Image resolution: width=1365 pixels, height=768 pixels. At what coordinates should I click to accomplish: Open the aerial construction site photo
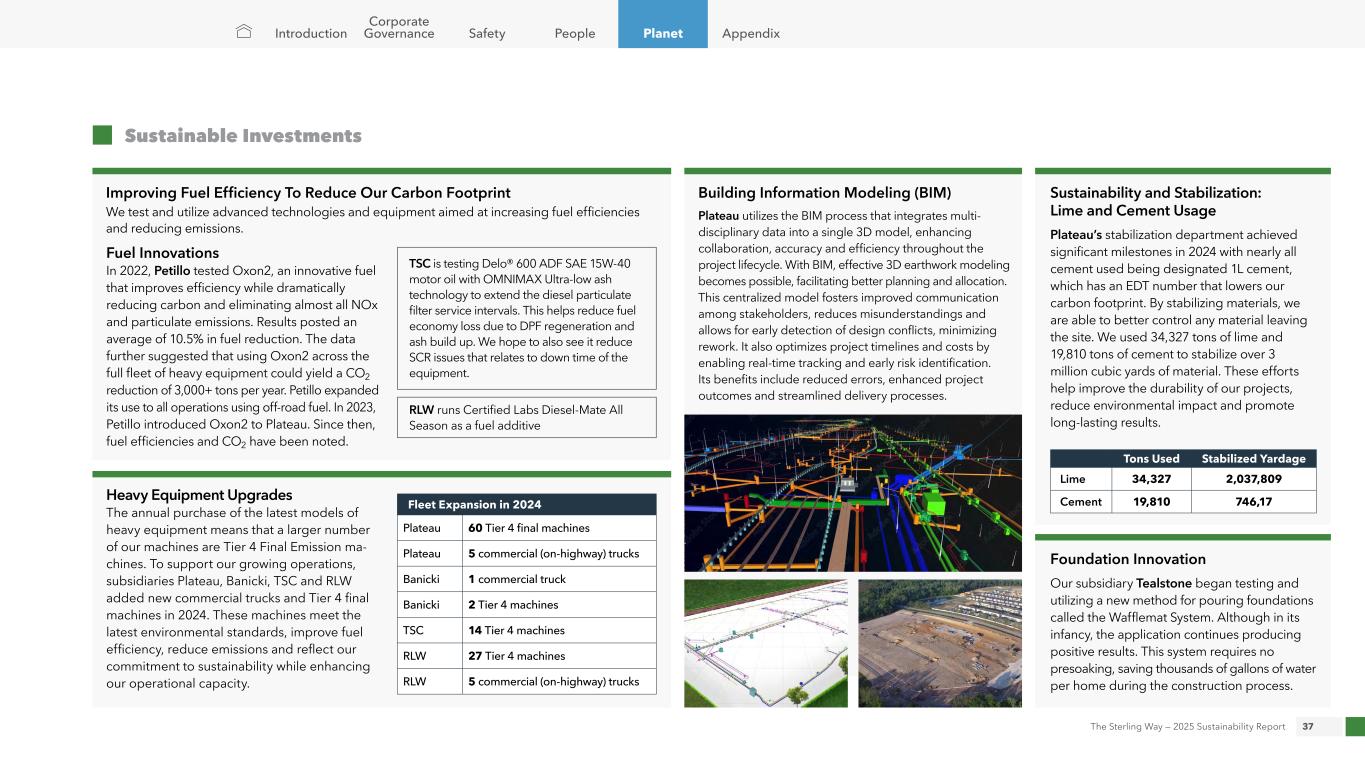(x=939, y=643)
